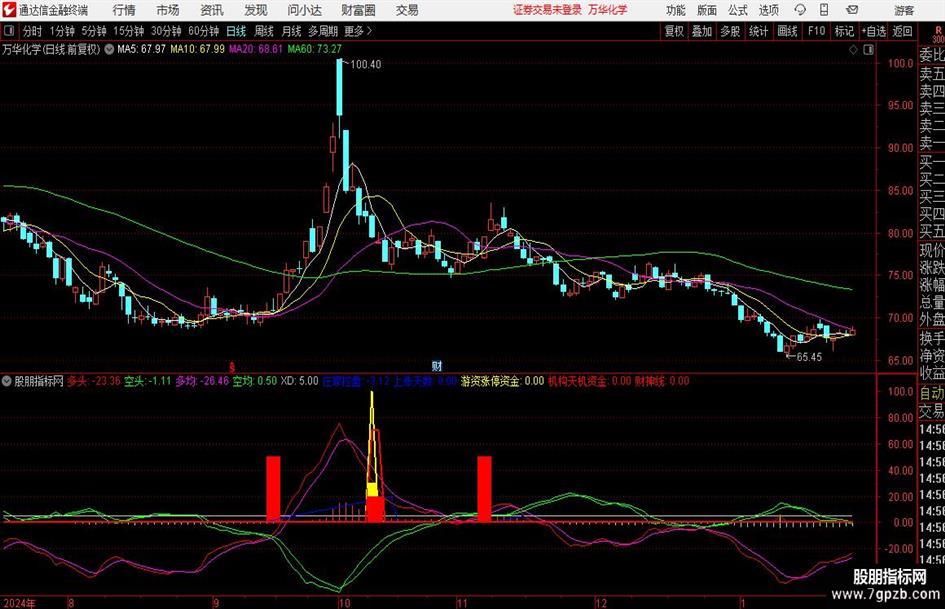This screenshot has height=609, width=945.
Task: Click the 多头: -23.36 indicator value
Action: pos(93,381)
